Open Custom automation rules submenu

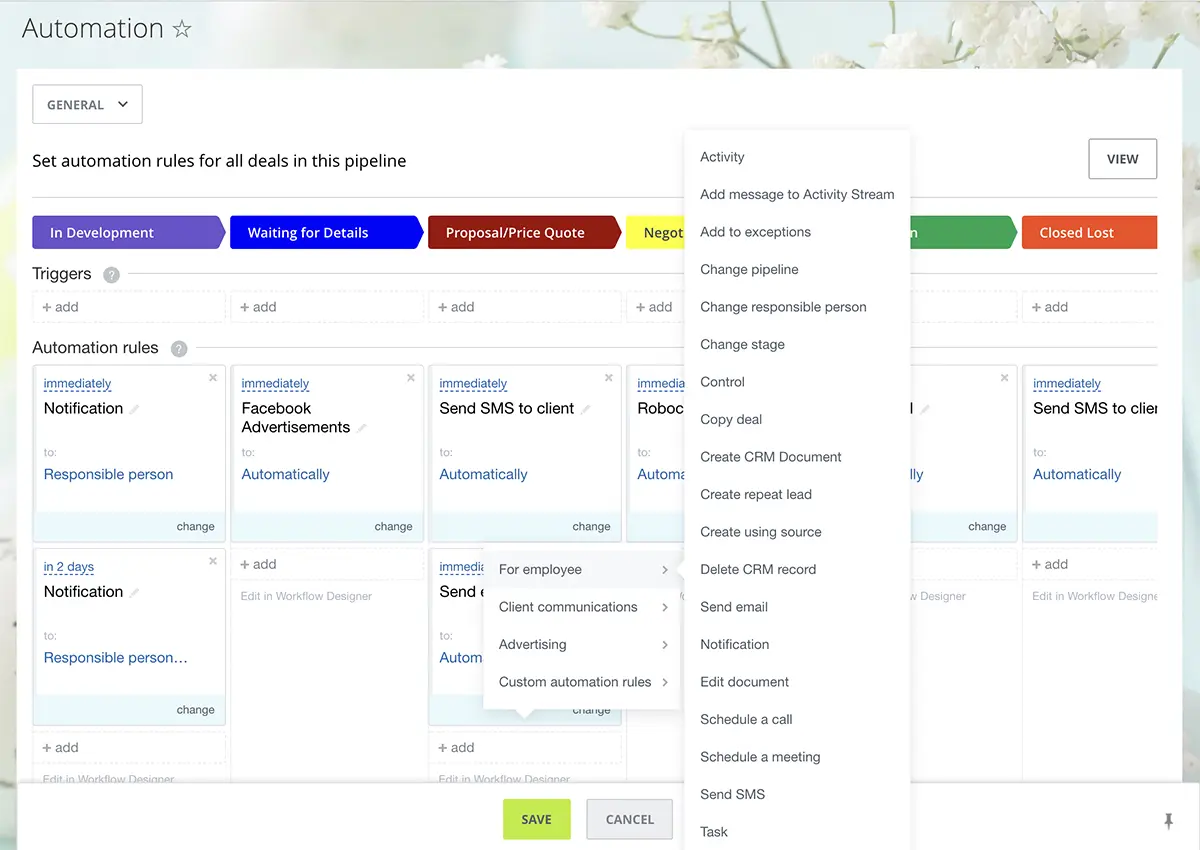[583, 682]
